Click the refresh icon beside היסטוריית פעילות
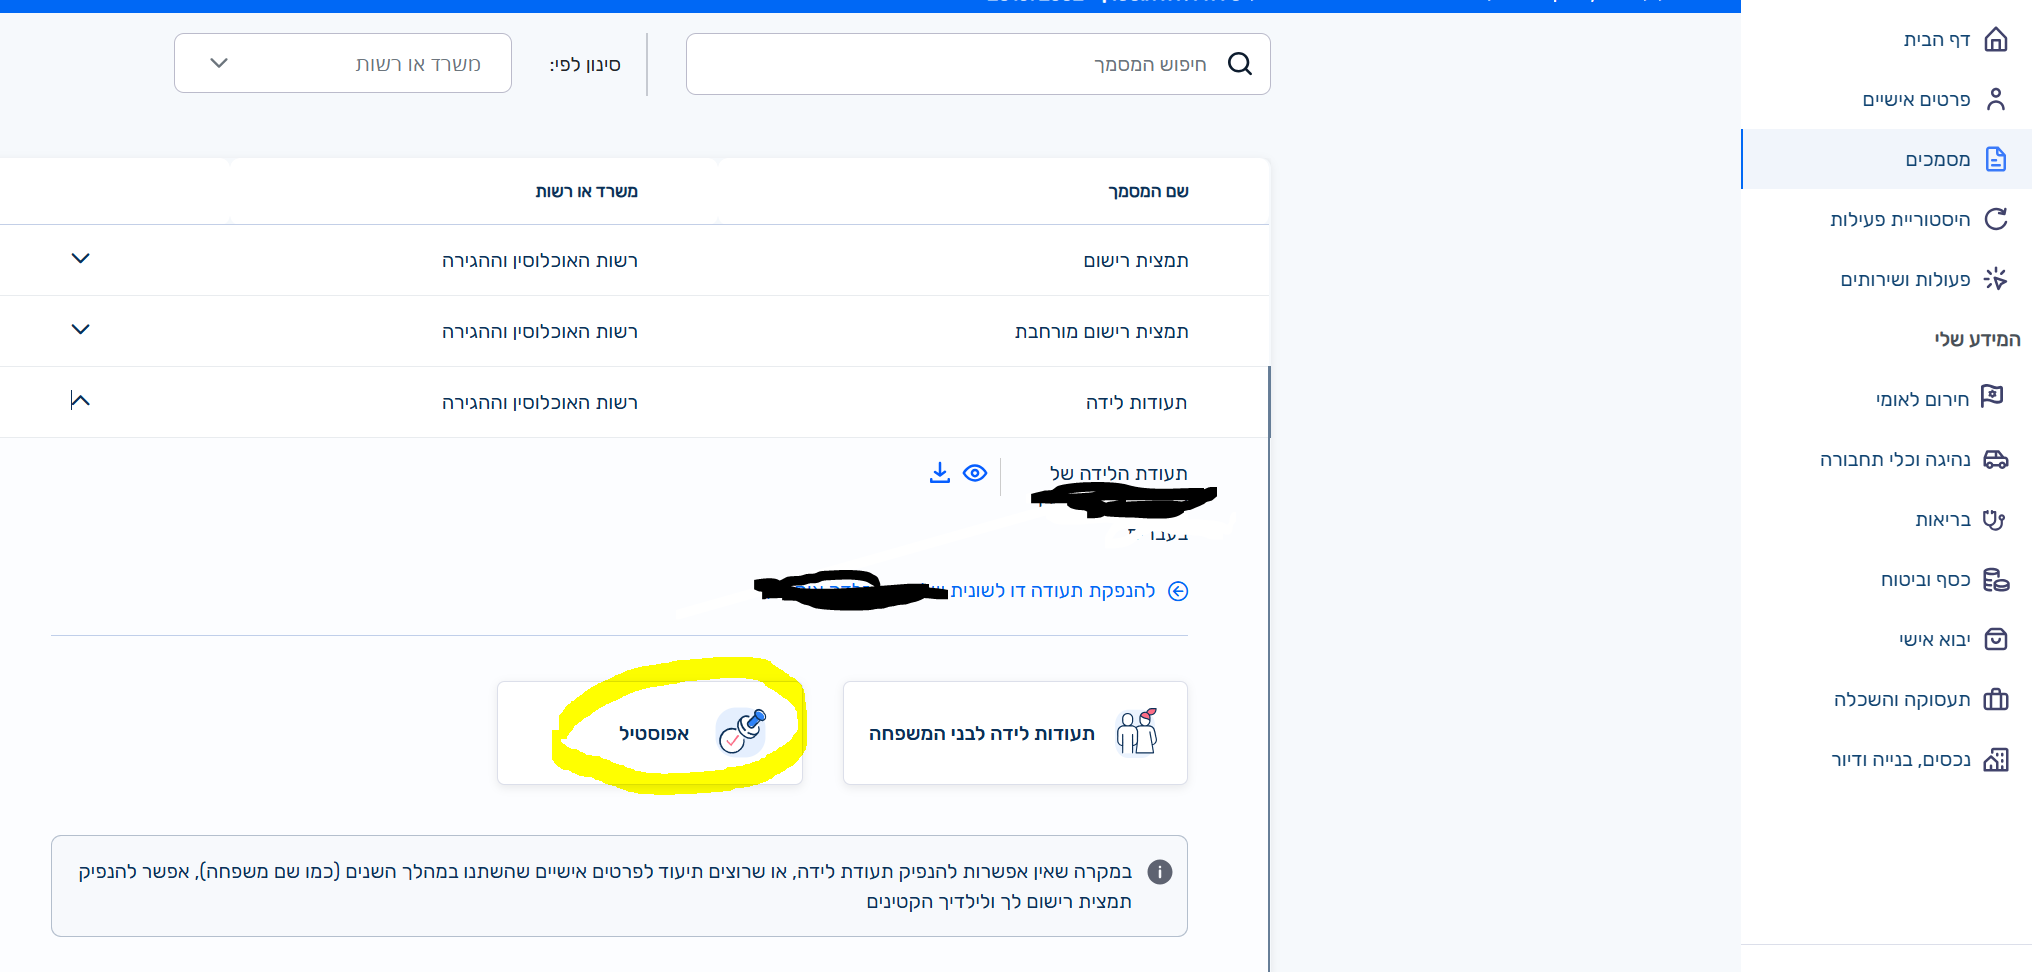The width and height of the screenshot is (2032, 972). (1996, 219)
